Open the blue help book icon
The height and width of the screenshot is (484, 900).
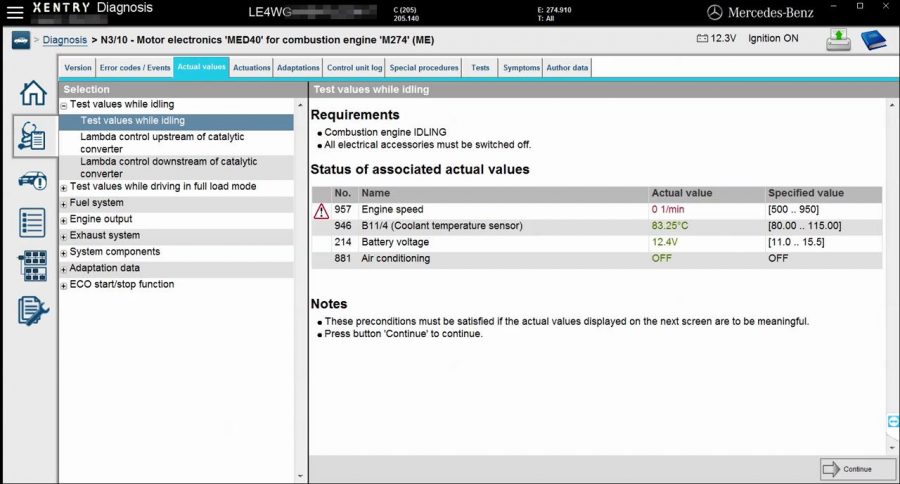[874, 40]
